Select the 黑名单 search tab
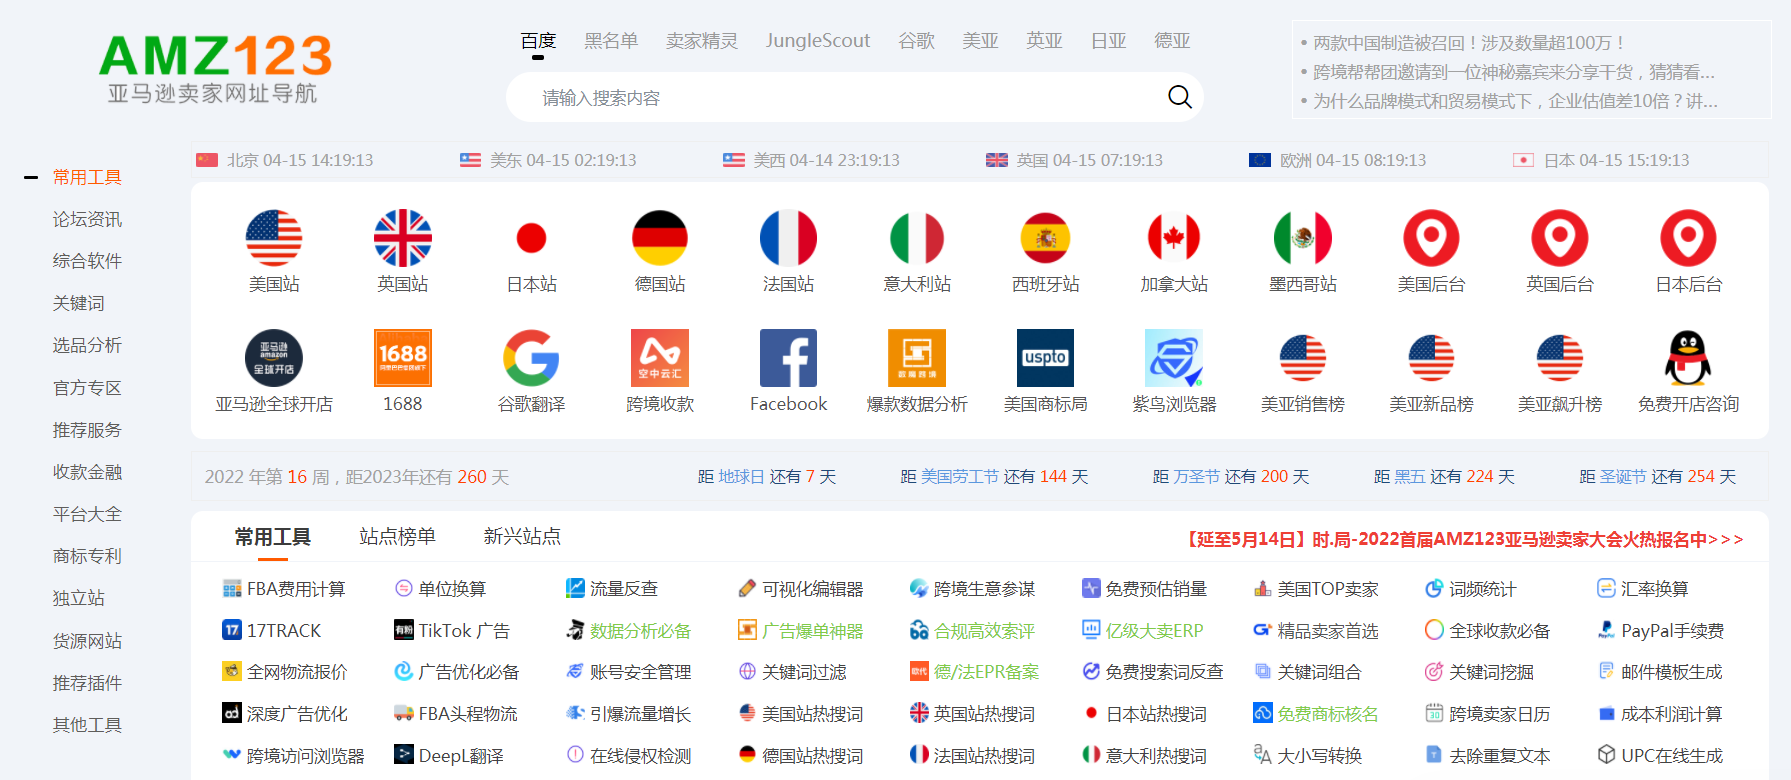The width and height of the screenshot is (1791, 780). click(611, 41)
